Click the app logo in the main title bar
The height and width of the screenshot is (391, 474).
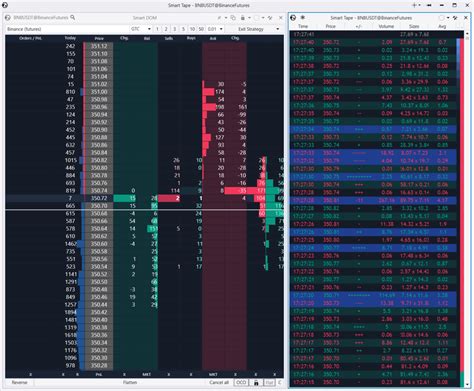5,5
